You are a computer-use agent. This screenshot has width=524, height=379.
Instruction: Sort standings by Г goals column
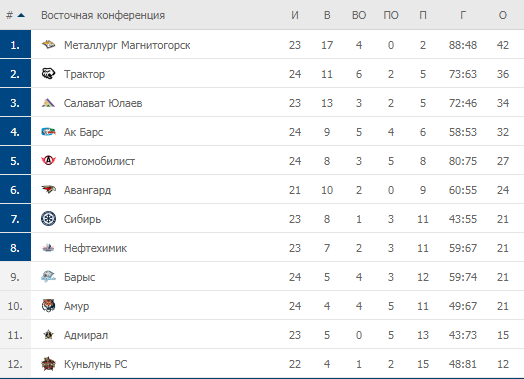click(463, 15)
